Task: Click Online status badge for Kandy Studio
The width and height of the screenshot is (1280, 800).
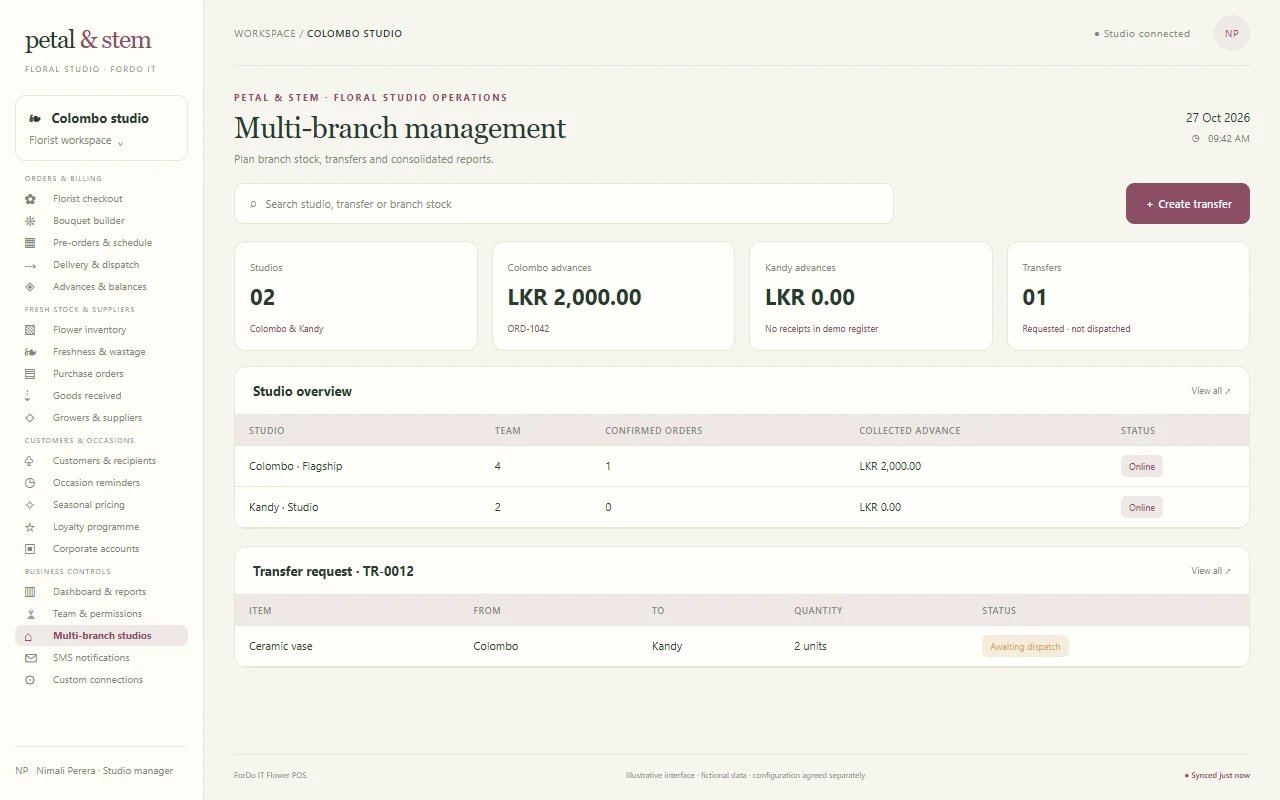Action: point(1142,508)
